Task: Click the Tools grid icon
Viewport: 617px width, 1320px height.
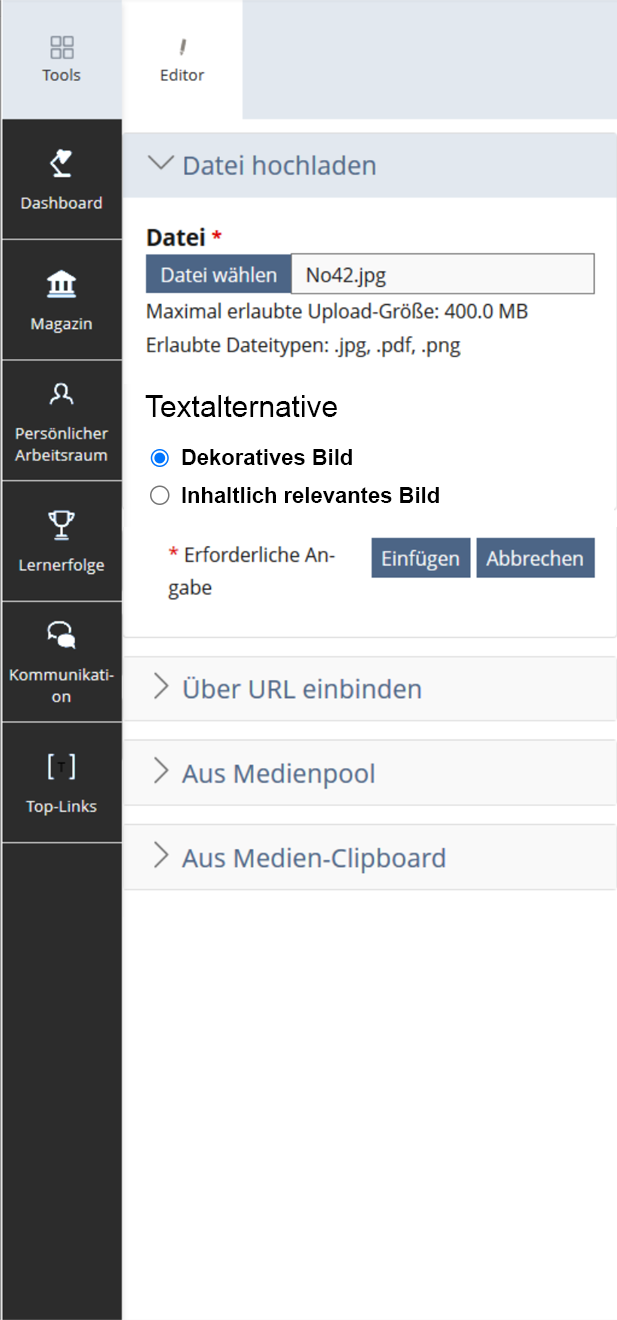Action: pos(61,47)
